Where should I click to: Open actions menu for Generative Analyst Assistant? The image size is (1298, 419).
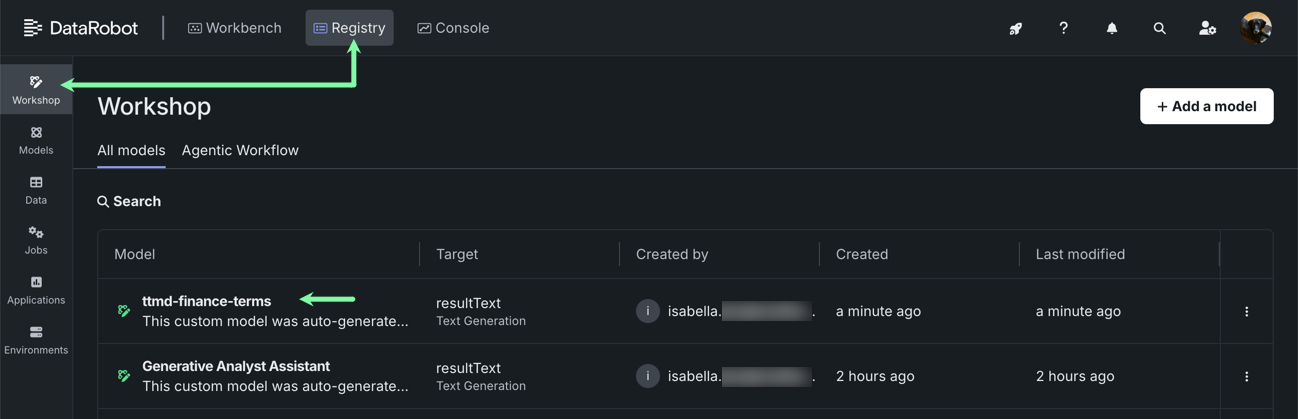point(1246,377)
